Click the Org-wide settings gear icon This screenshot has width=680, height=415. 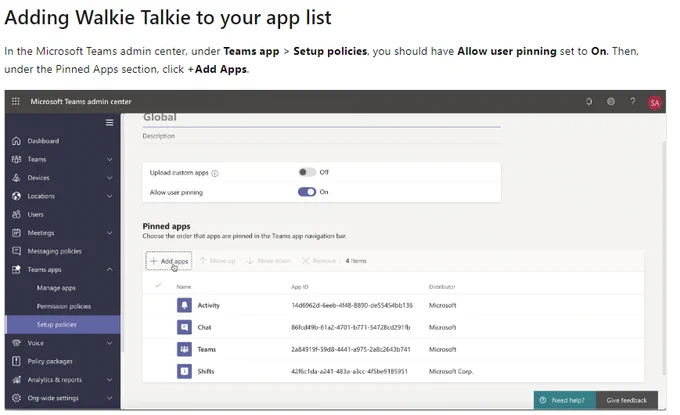pos(16,398)
